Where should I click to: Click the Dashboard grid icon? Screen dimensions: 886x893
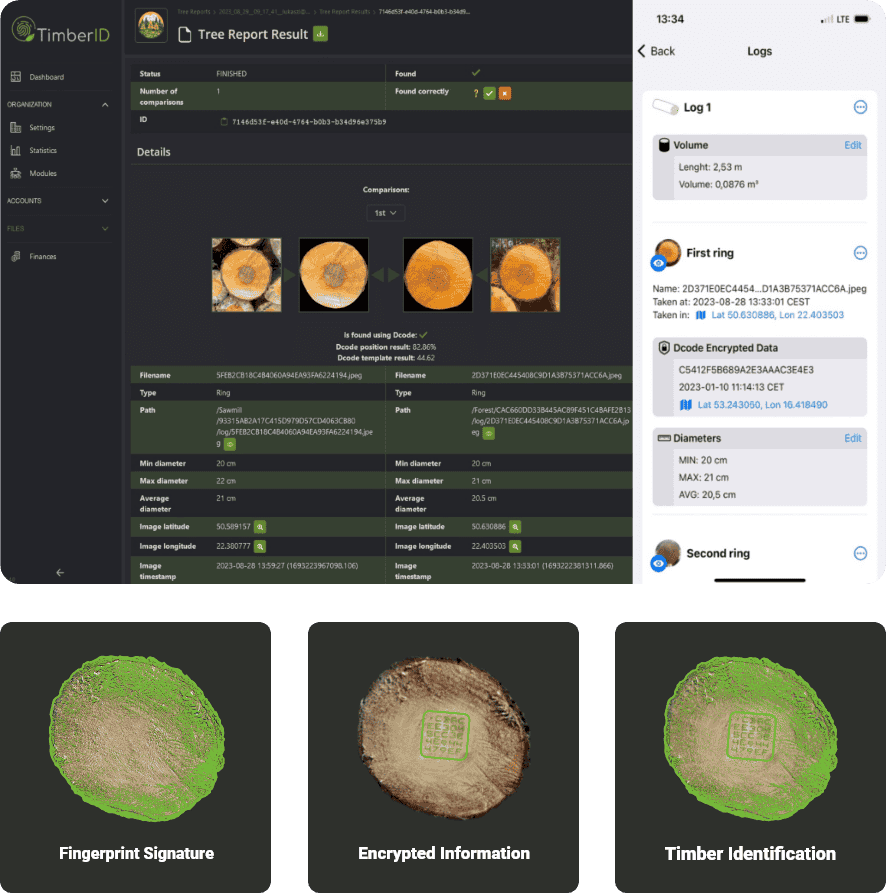click(16, 76)
